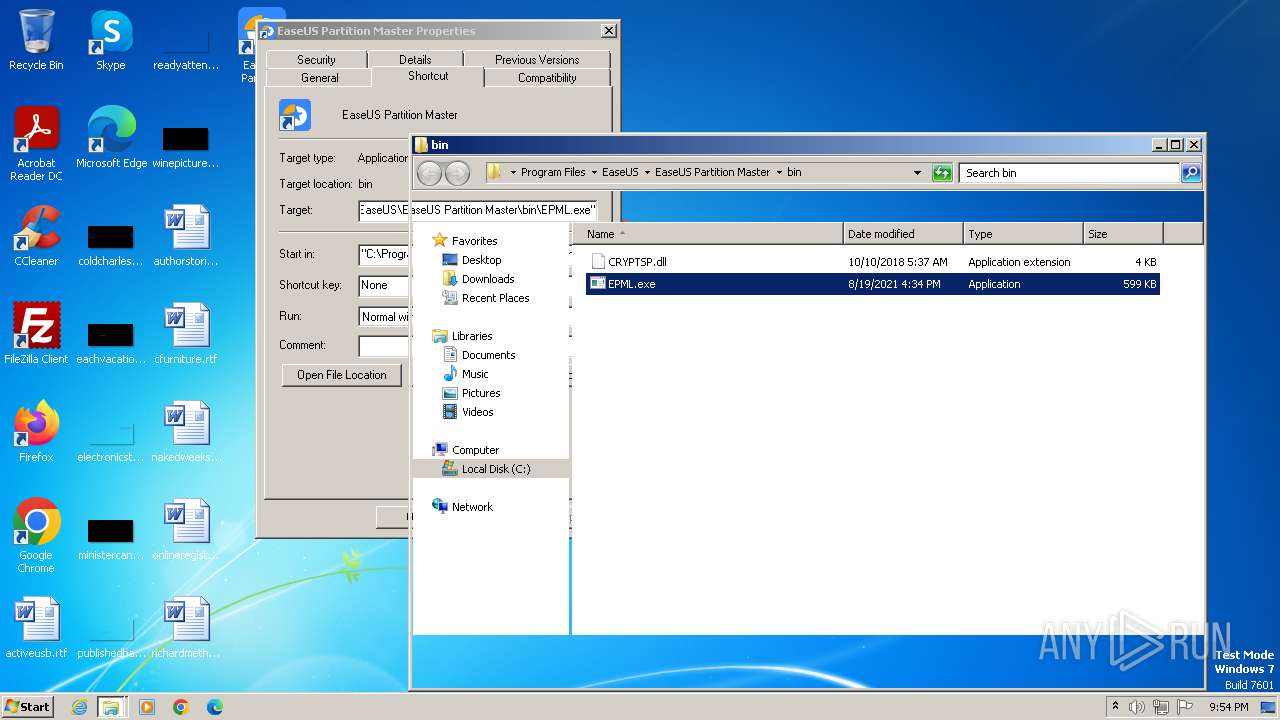This screenshot has width=1280, height=720.
Task: Select the coldcharles desktop item
Action: pyautogui.click(x=110, y=244)
